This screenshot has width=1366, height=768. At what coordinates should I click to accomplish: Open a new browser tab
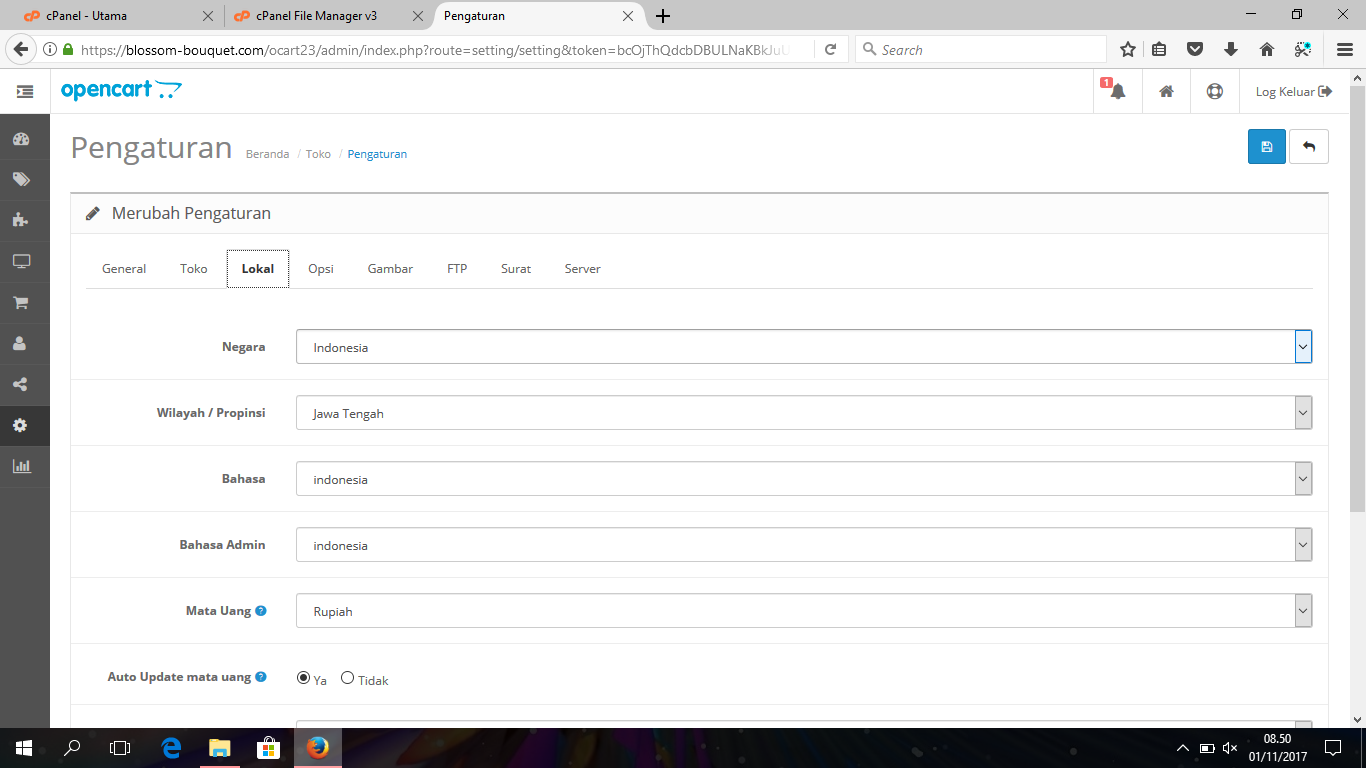coord(663,16)
